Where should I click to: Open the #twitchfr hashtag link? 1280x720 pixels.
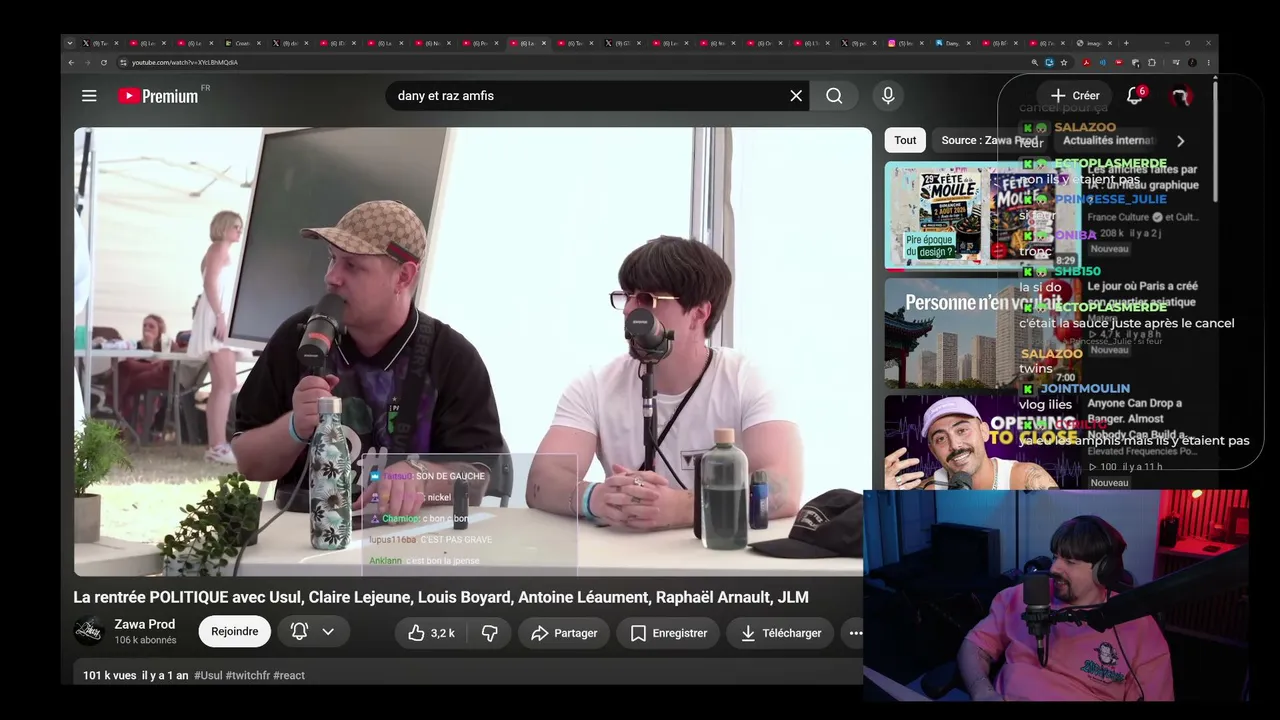tap(248, 676)
